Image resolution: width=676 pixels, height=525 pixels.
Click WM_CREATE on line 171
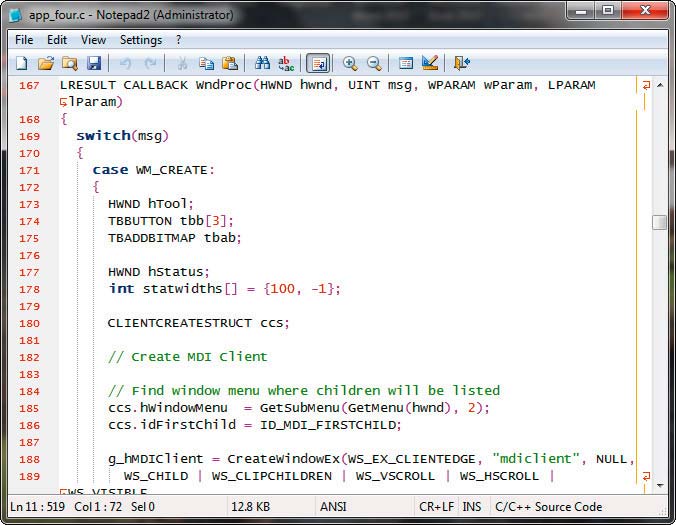172,170
